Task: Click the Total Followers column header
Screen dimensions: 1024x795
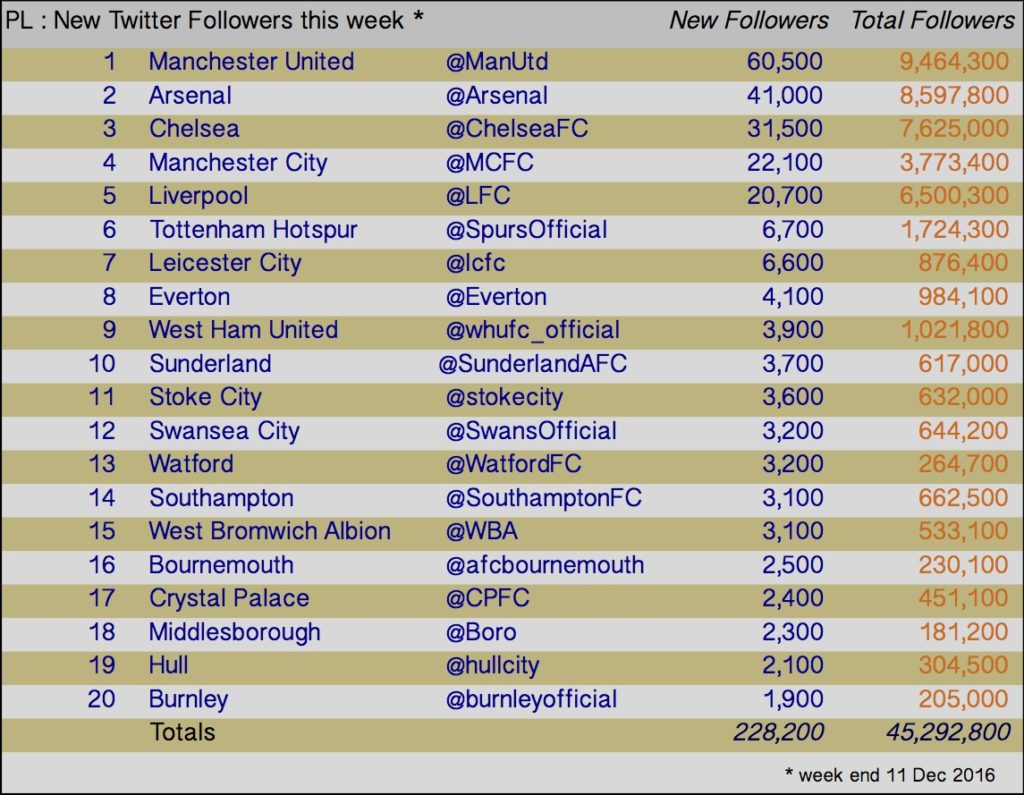Action: 933,20
